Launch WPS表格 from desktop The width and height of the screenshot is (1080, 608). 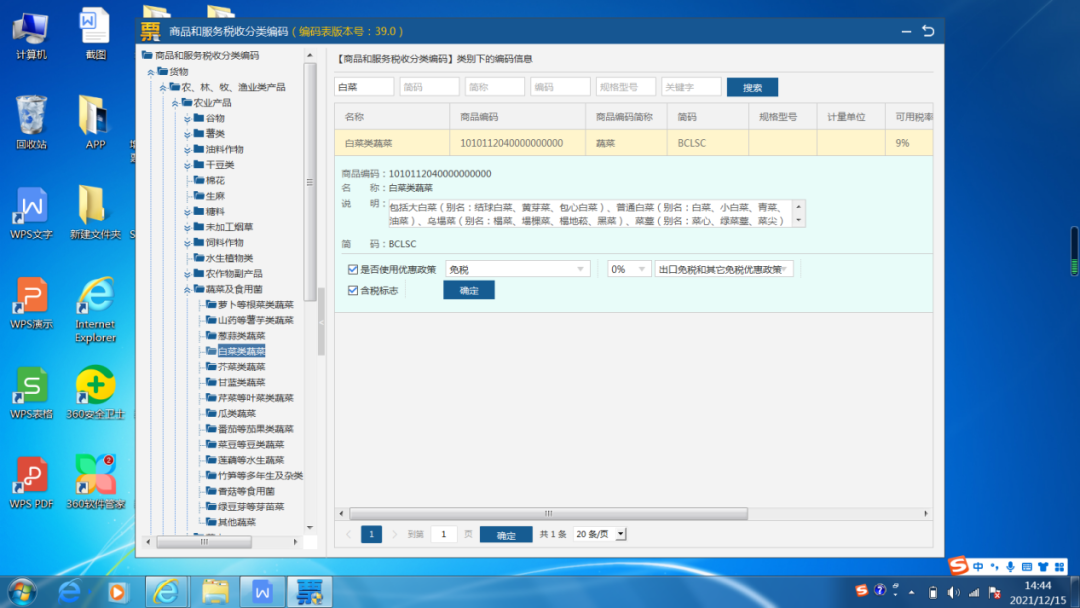click(31, 392)
